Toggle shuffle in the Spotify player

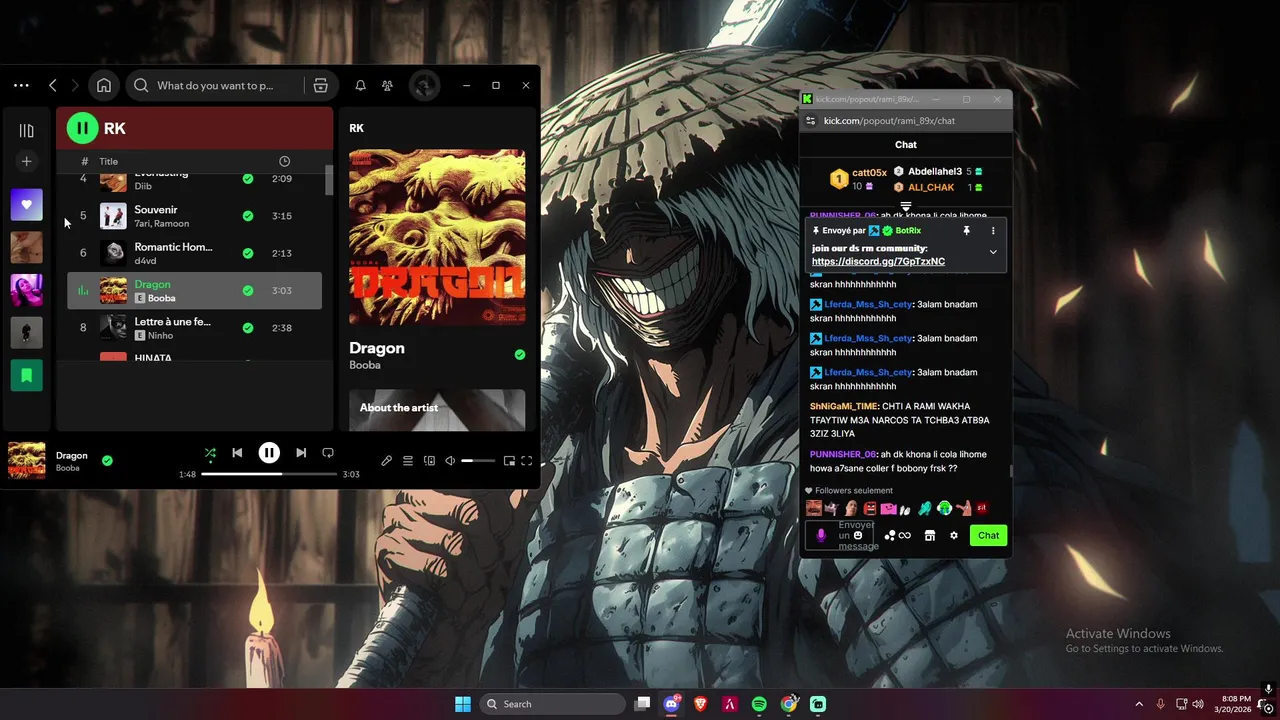[x=210, y=453]
